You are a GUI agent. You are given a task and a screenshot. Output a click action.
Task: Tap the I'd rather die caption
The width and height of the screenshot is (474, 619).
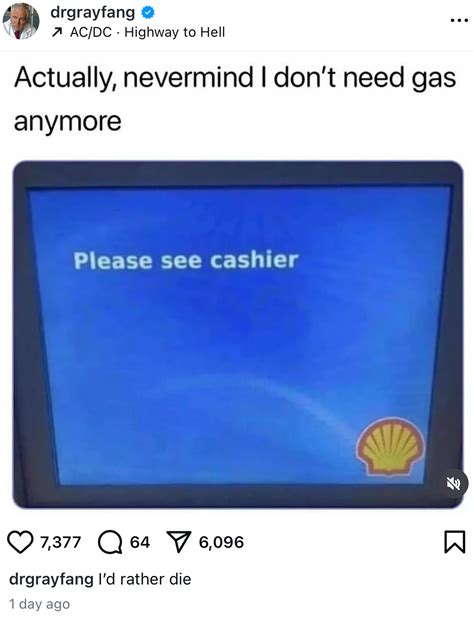[x=144, y=579]
